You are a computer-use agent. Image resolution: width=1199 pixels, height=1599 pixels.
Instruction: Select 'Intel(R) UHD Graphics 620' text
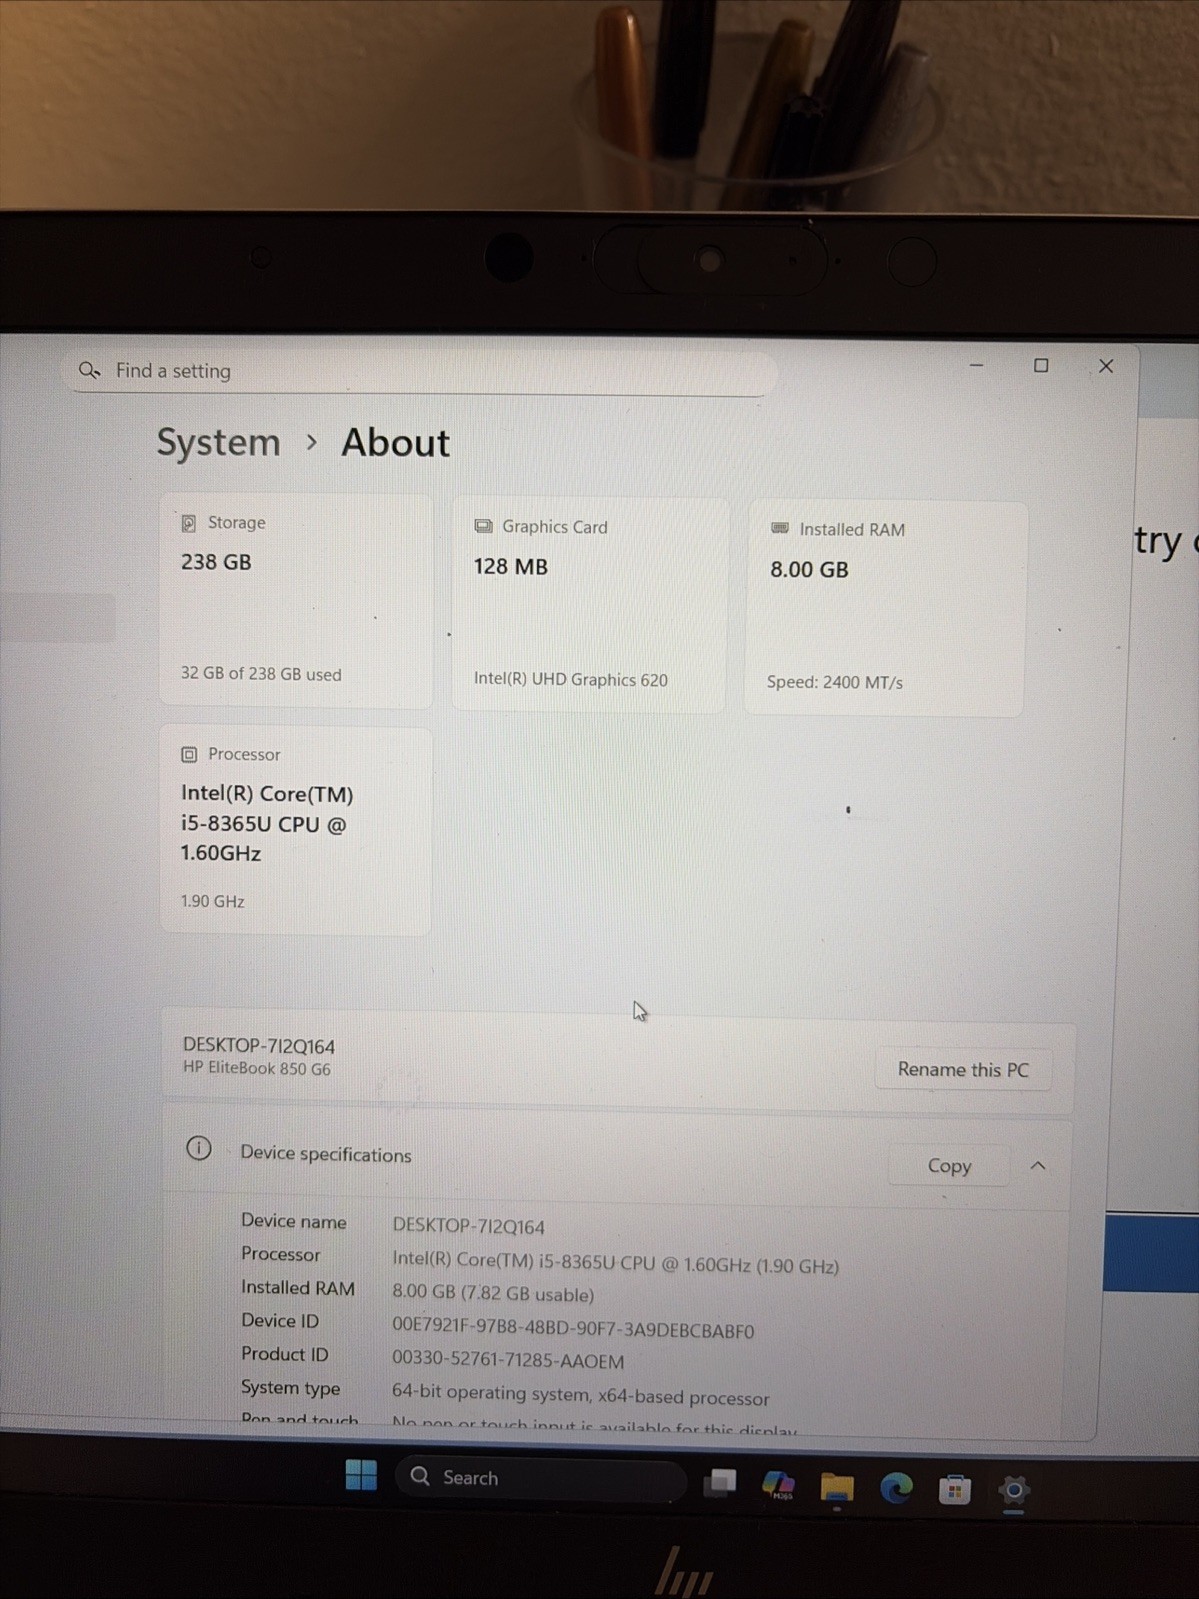[570, 679]
